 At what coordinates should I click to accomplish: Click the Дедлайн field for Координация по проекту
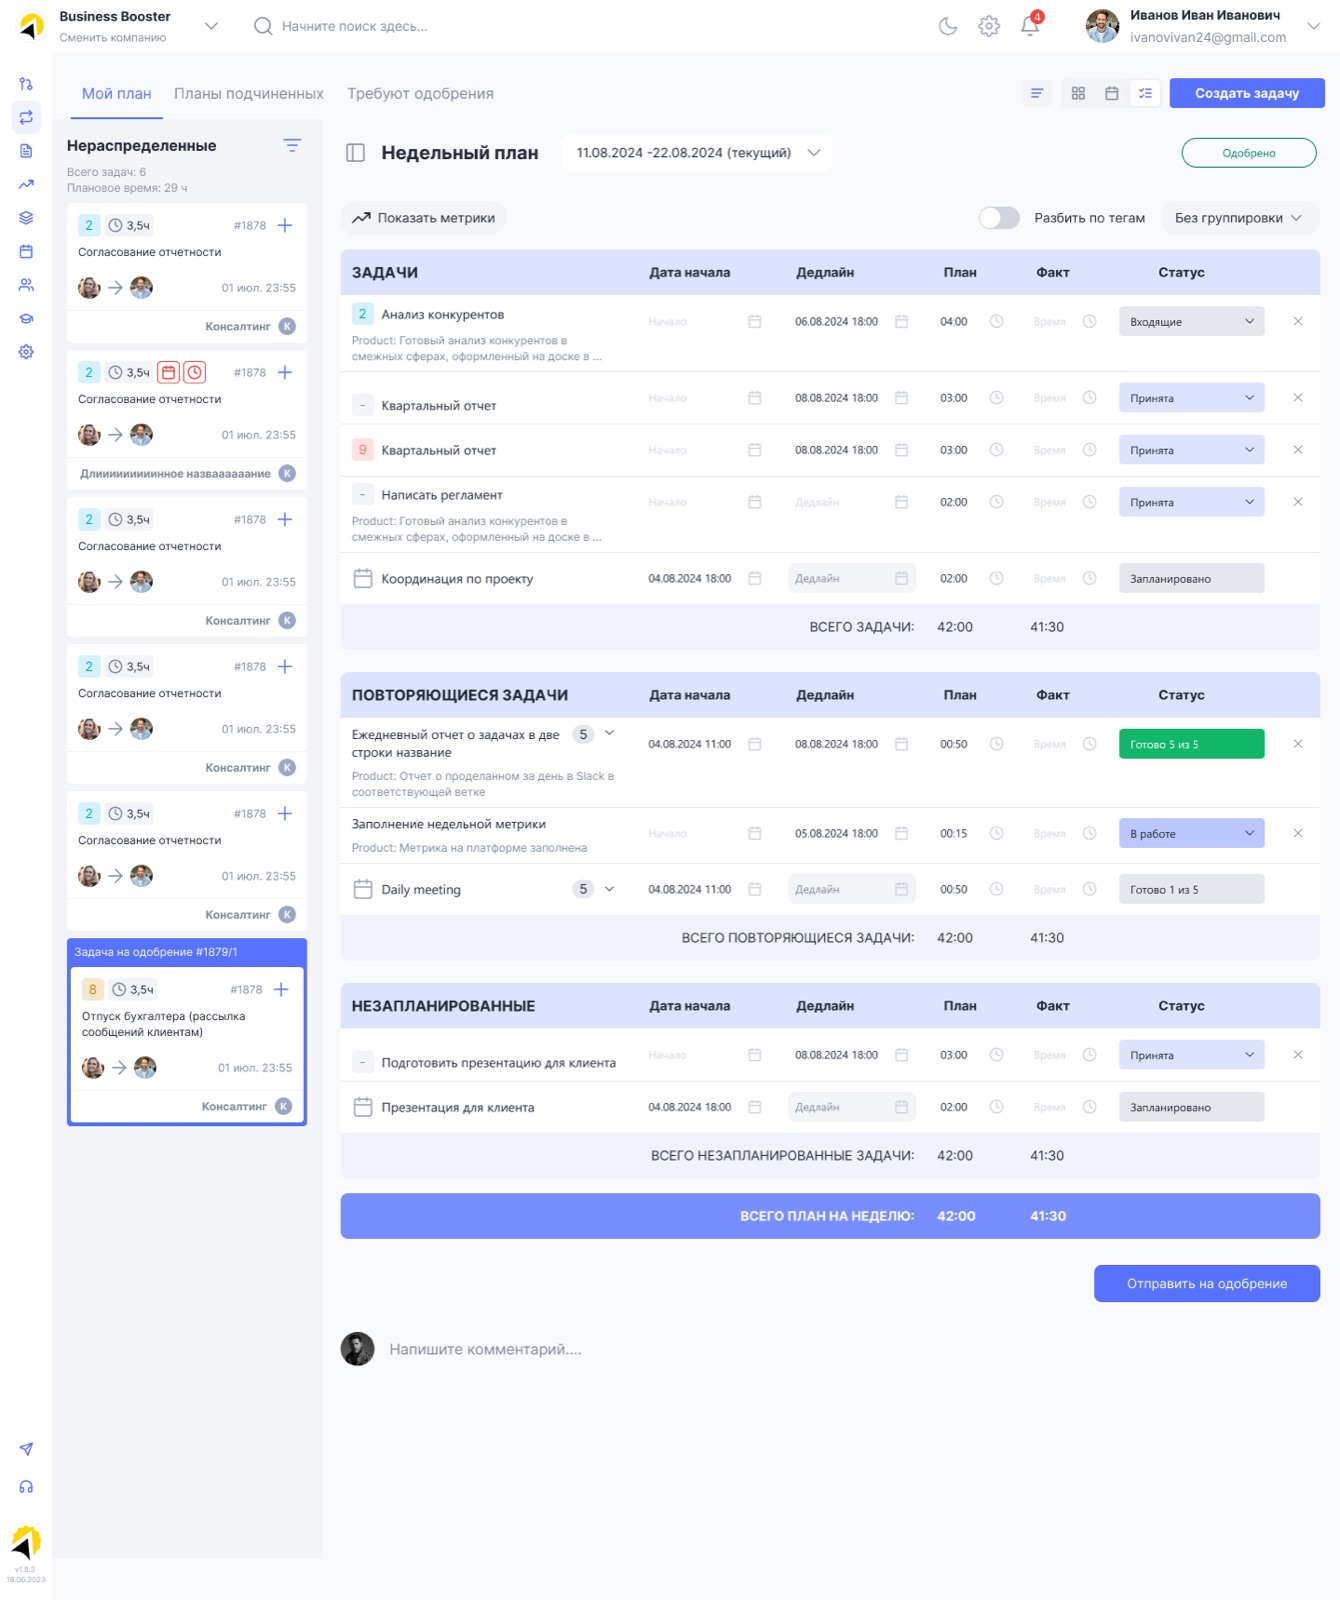[x=852, y=578]
